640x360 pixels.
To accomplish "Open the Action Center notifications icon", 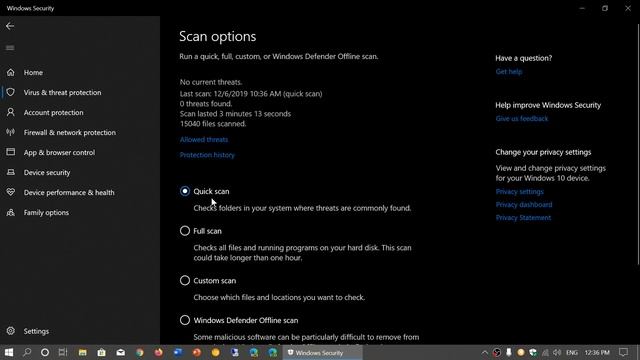I will coord(623,352).
